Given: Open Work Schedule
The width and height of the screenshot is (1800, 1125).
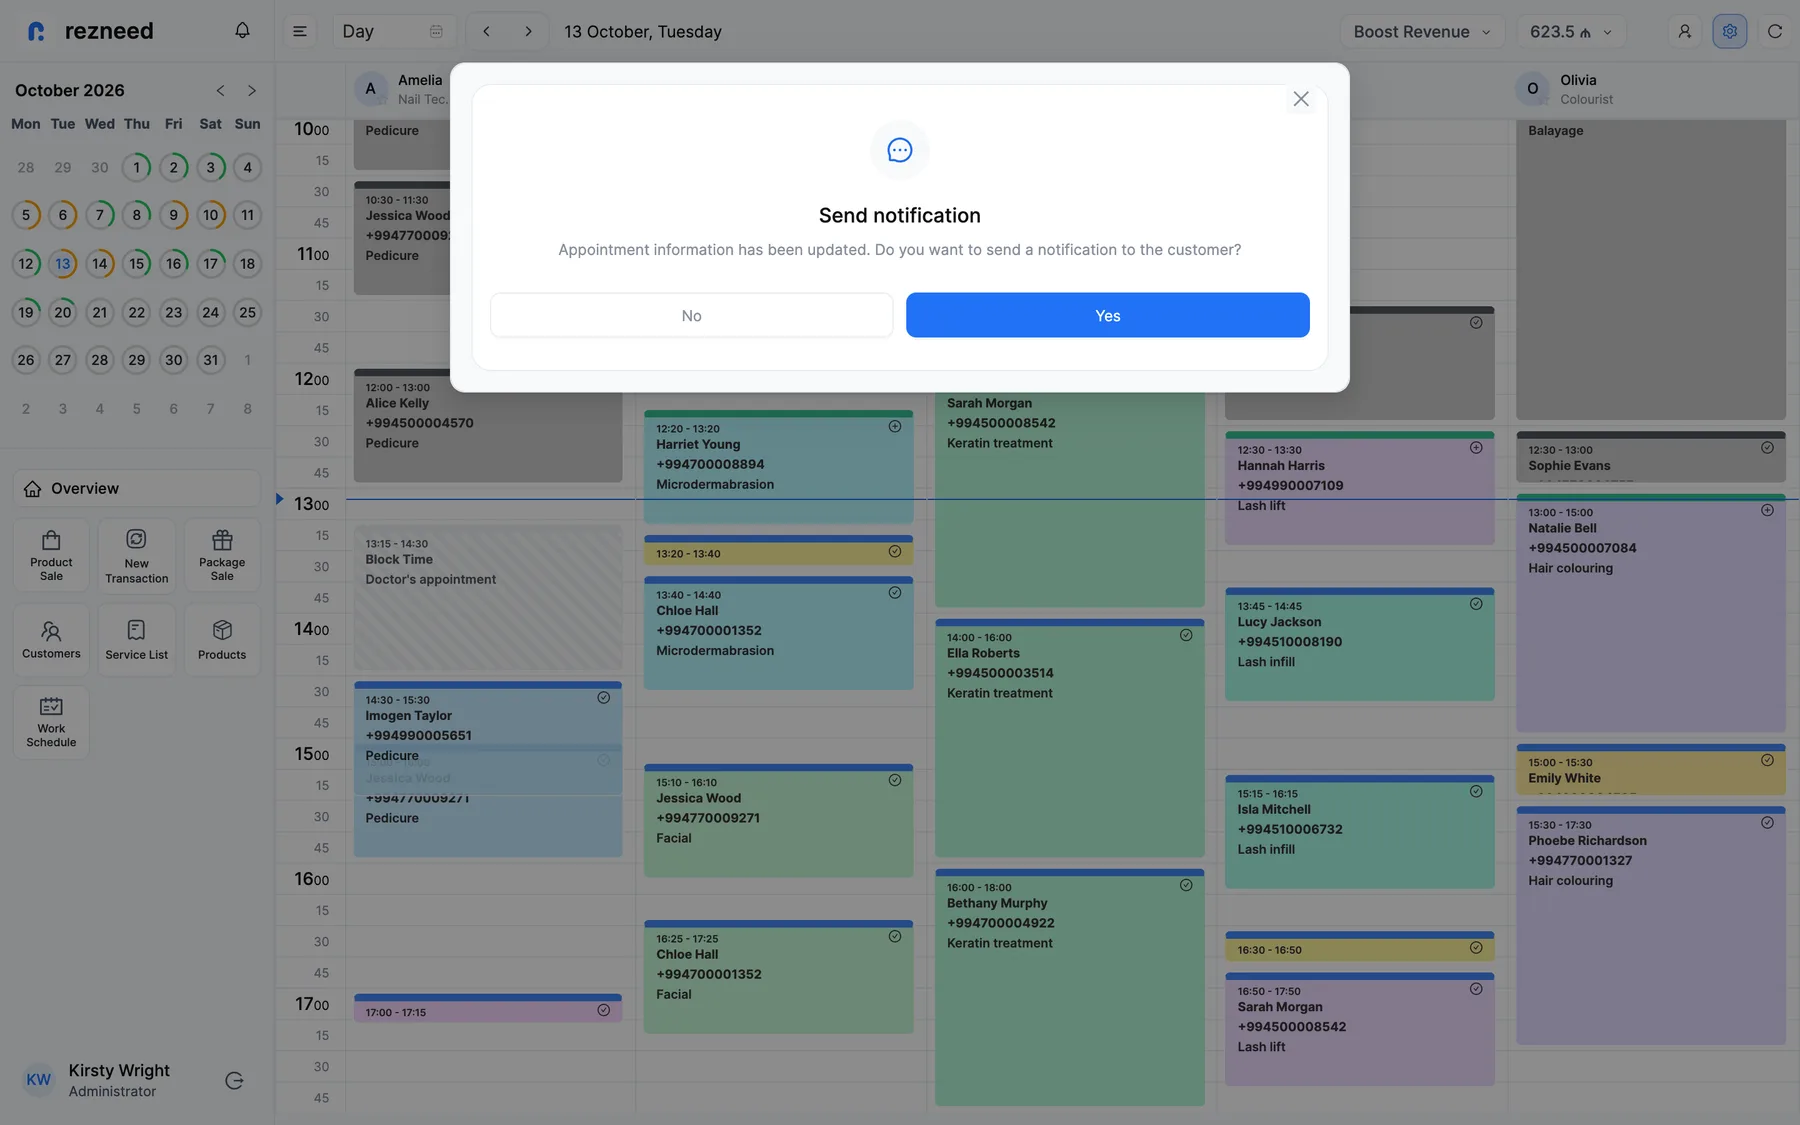Looking at the screenshot, I should tap(51, 721).
